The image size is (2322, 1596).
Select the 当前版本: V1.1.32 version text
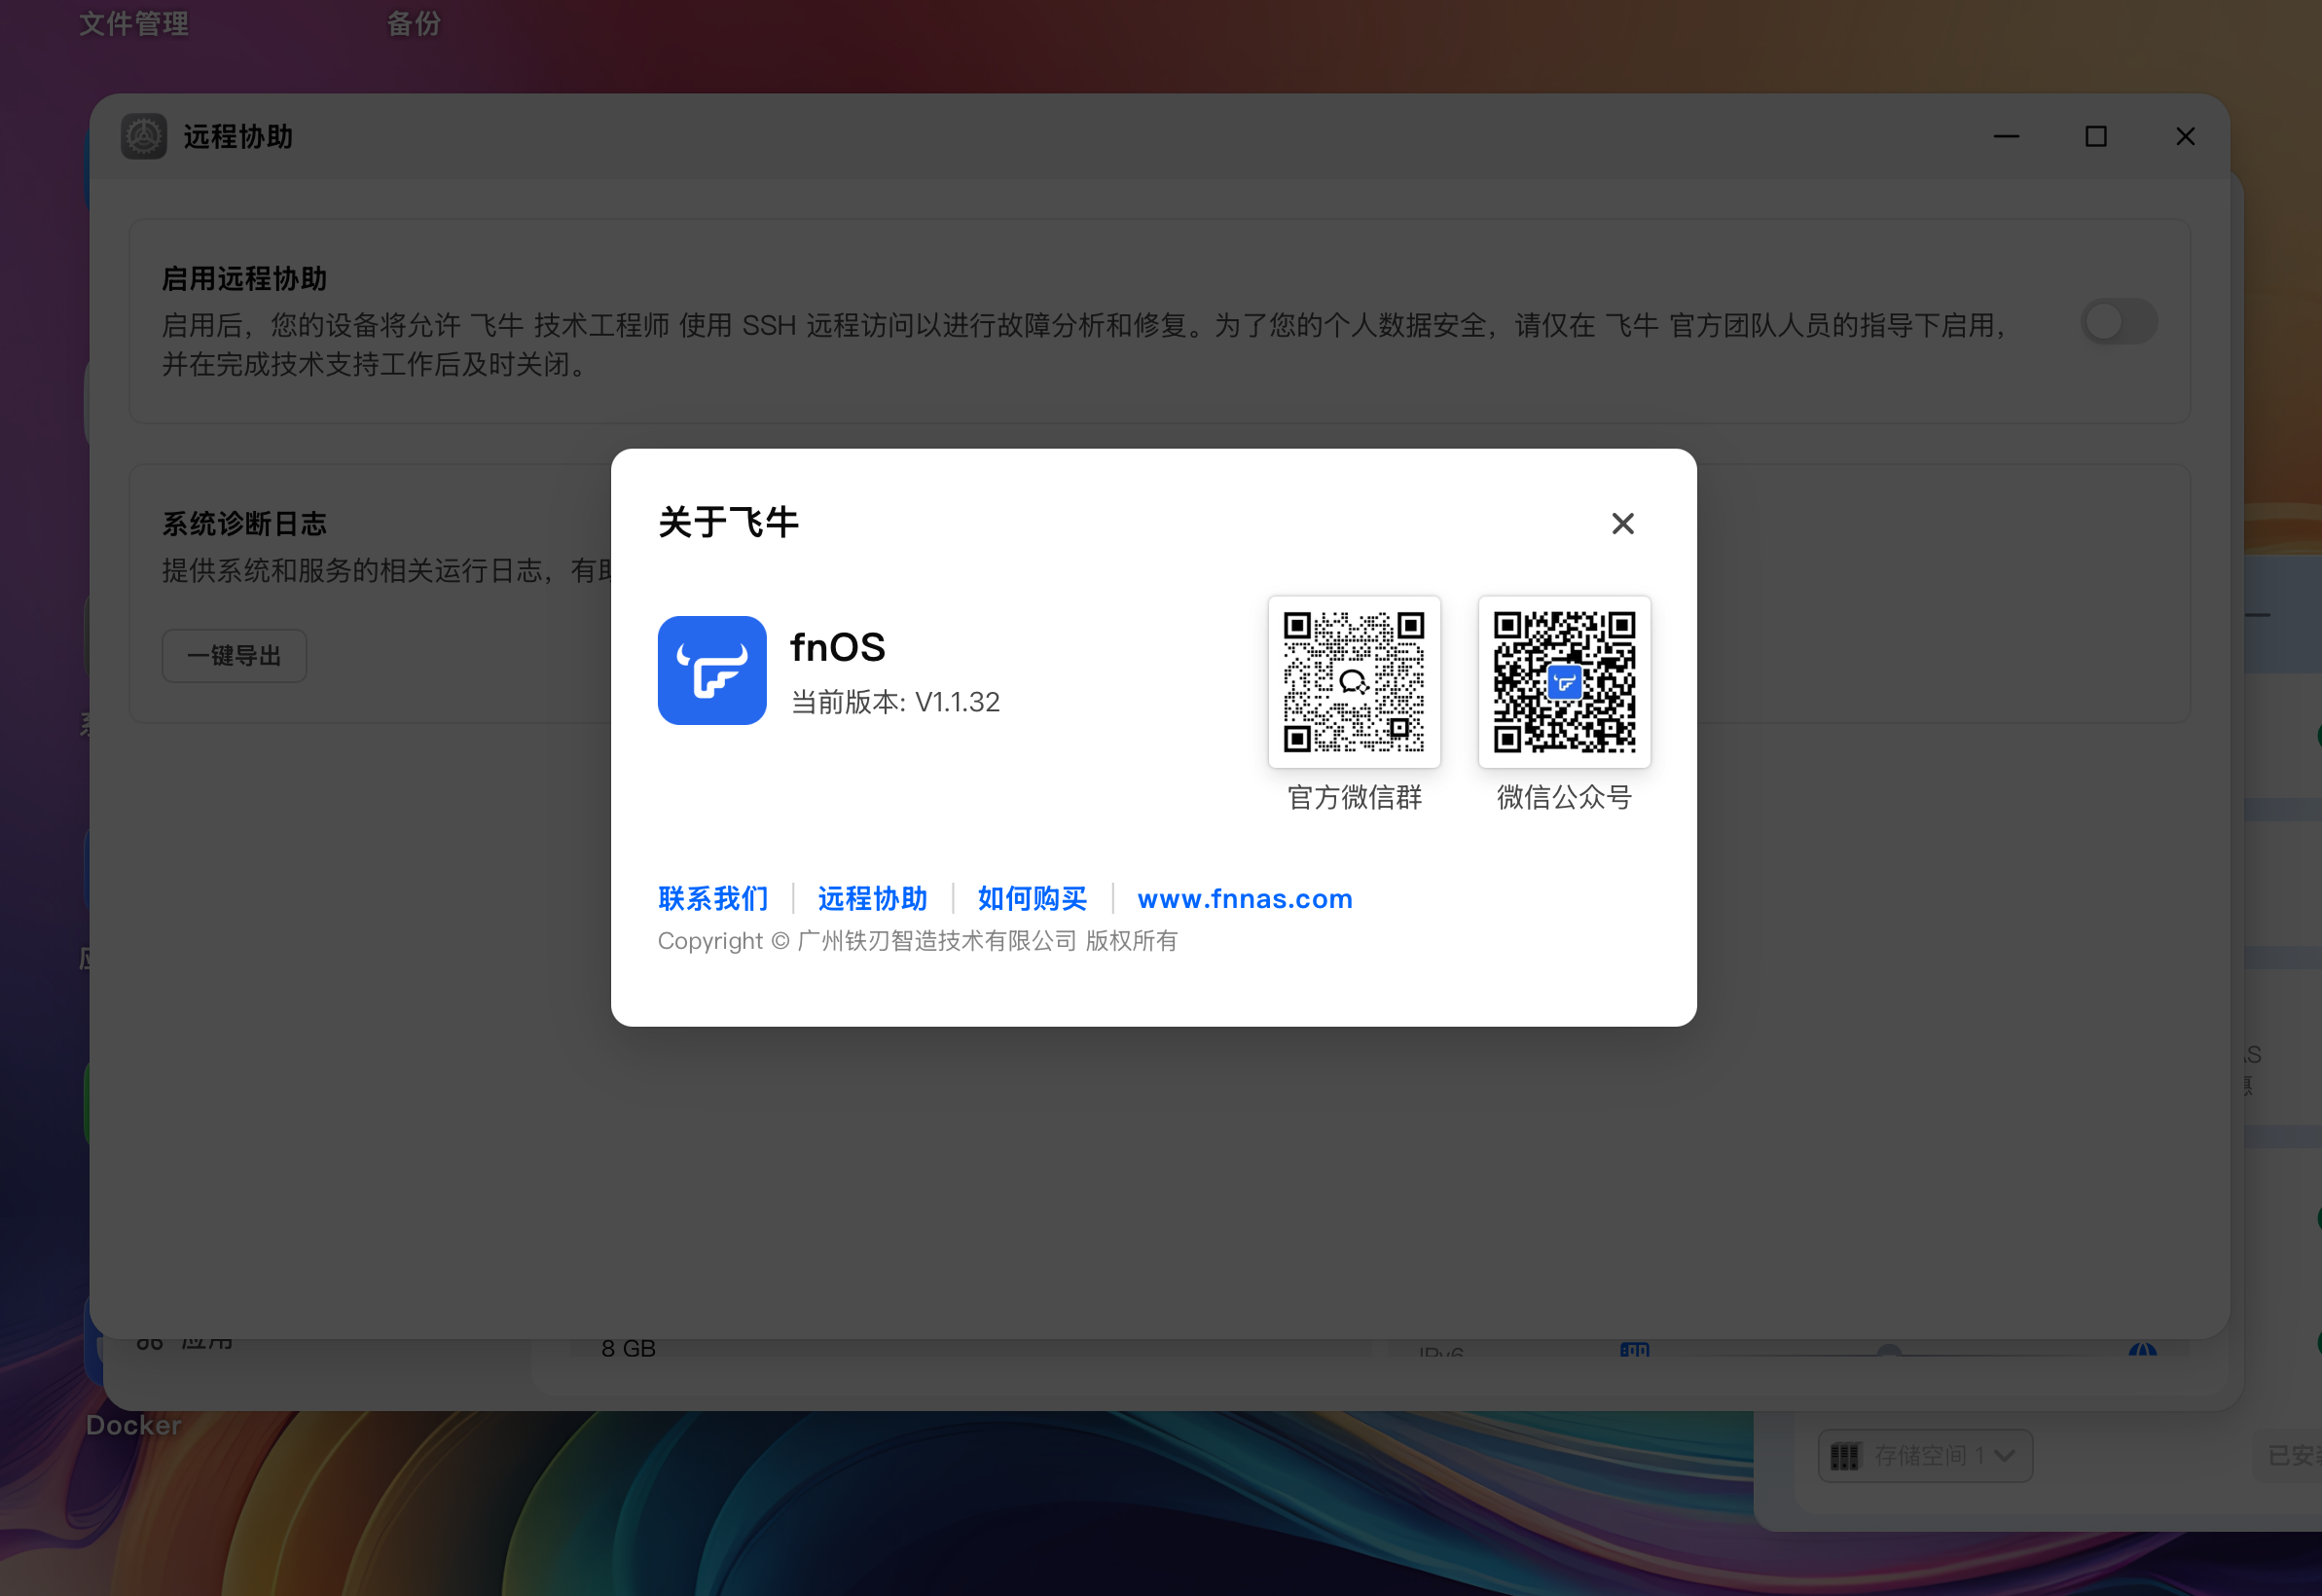click(x=896, y=702)
